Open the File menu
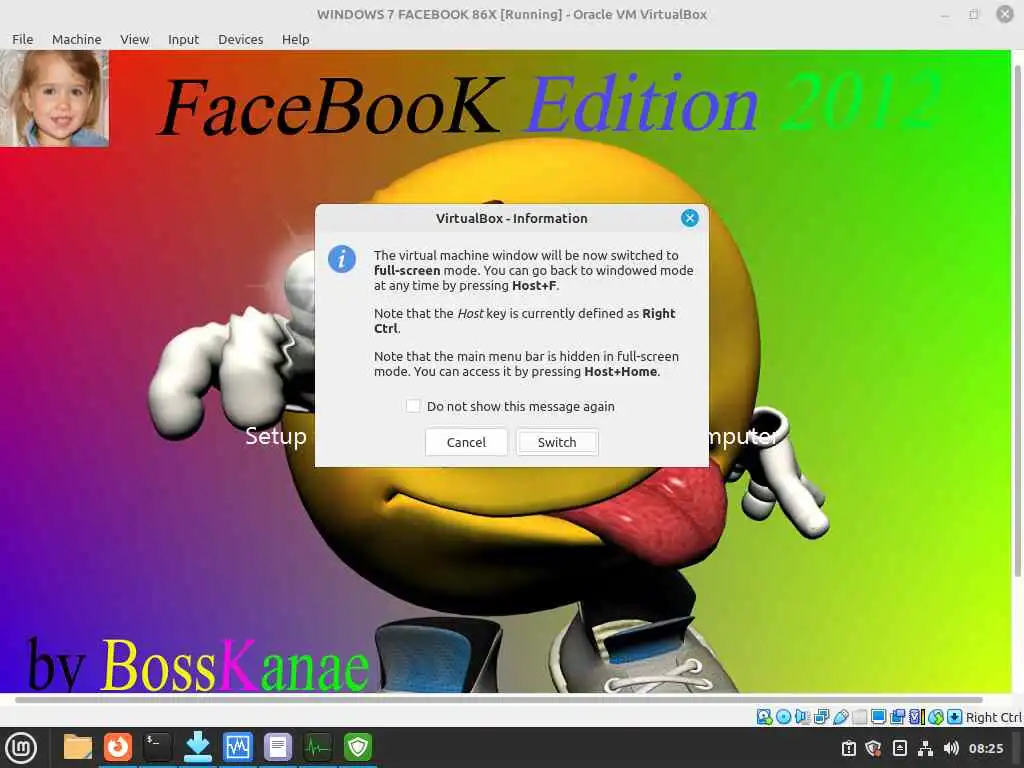 (x=22, y=39)
